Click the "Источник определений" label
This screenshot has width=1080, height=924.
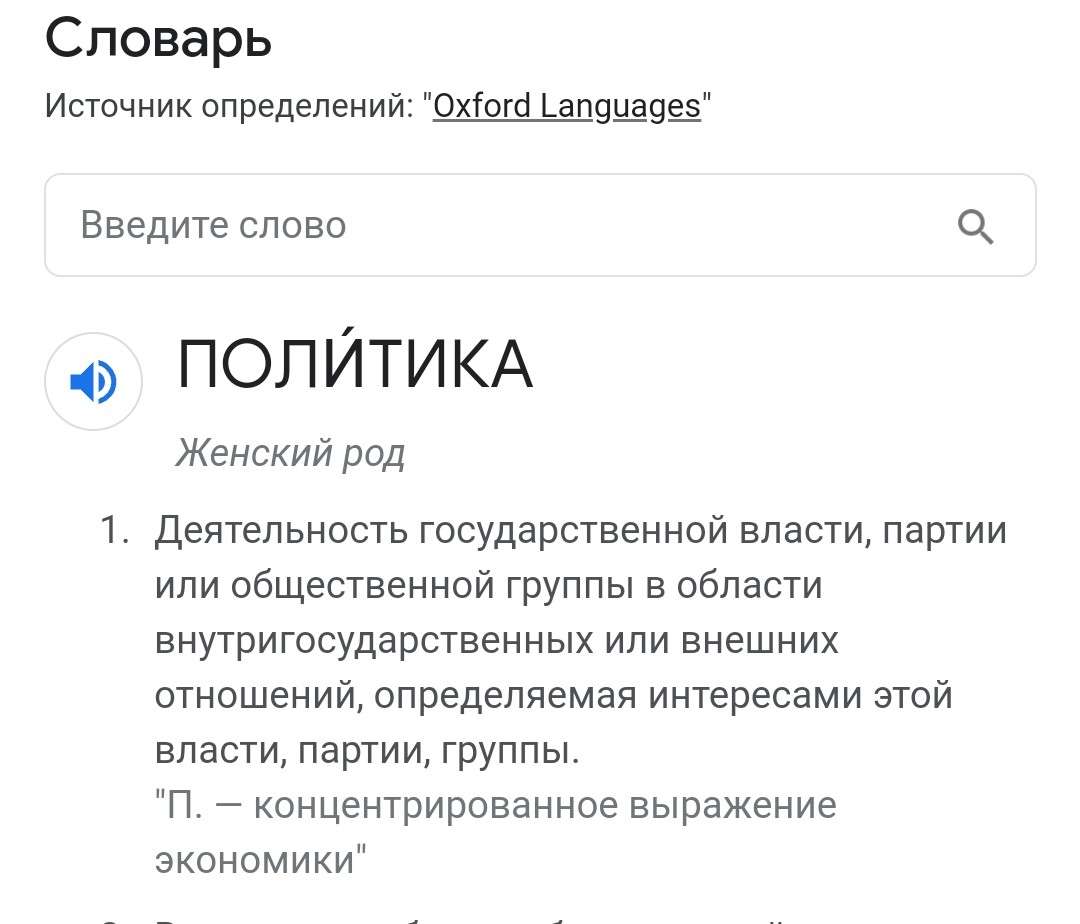point(228,105)
